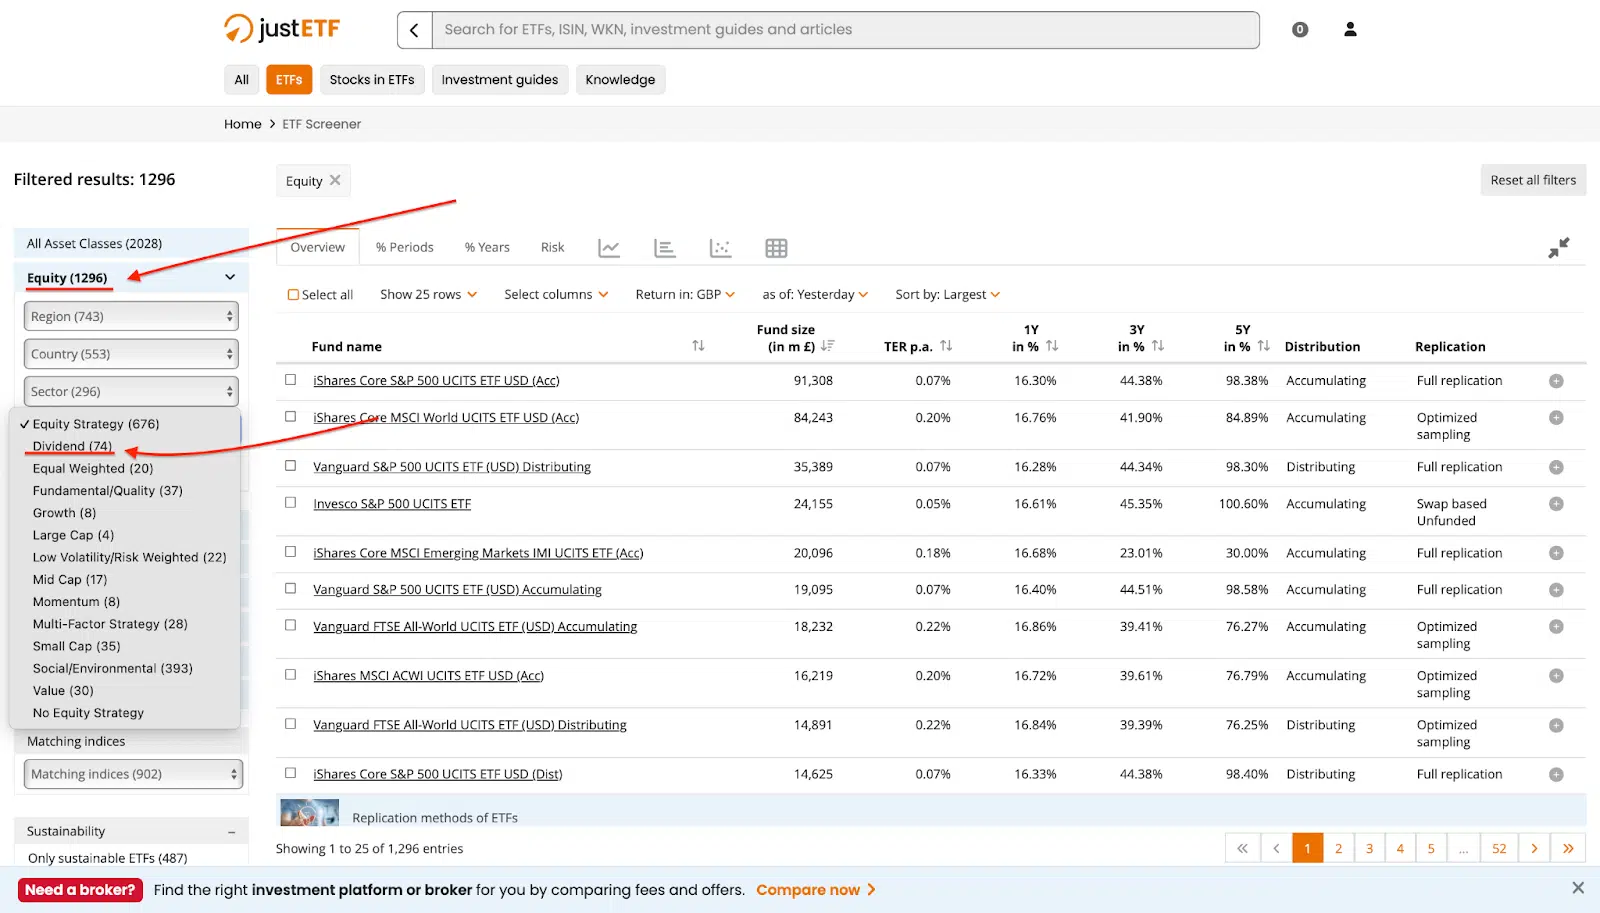The width and height of the screenshot is (1600, 913).
Task: Open Replication methods of ETFs thumbnail
Action: pos(309,812)
